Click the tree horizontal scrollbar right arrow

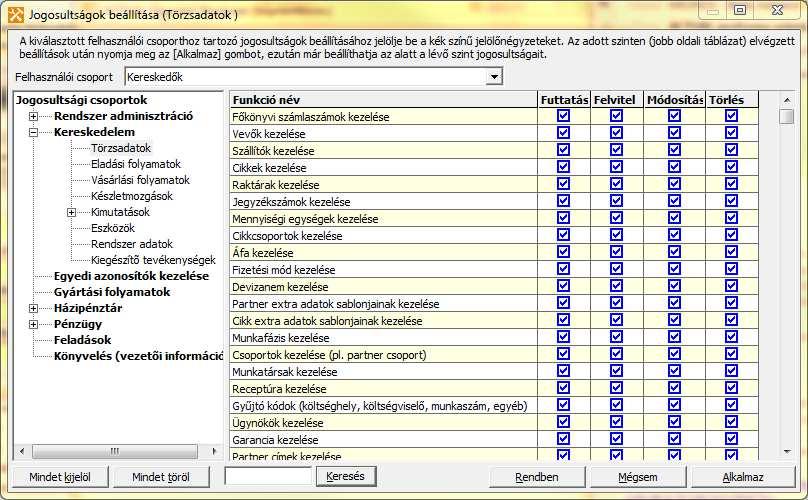[214, 452]
